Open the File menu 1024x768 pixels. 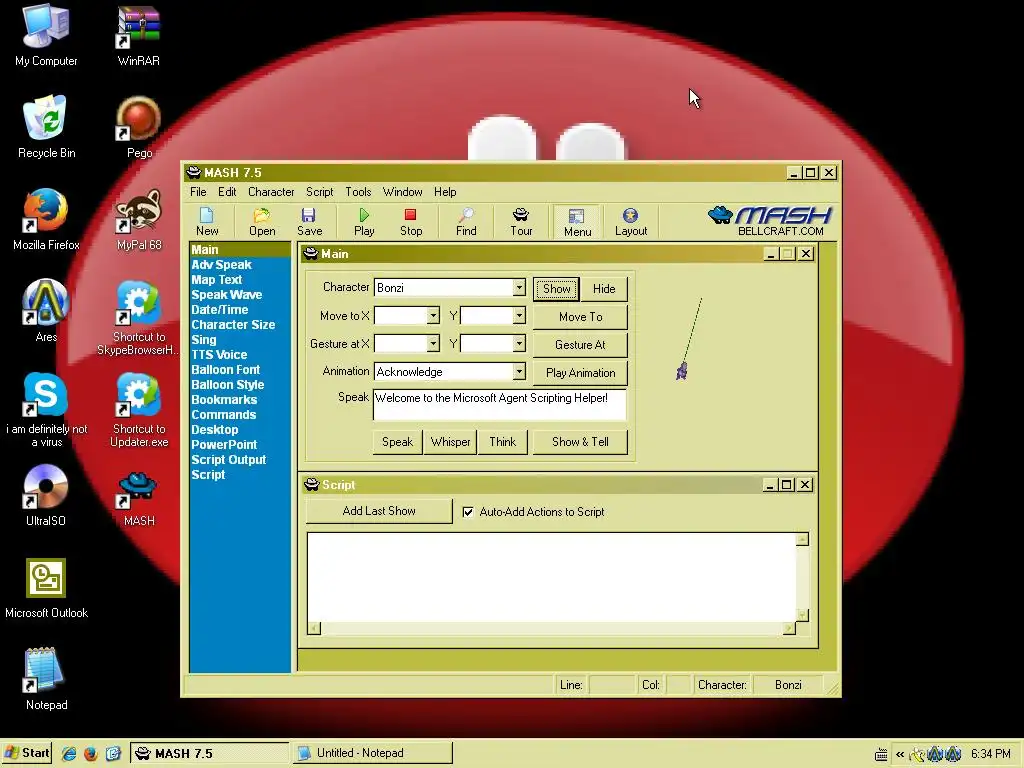(x=198, y=192)
